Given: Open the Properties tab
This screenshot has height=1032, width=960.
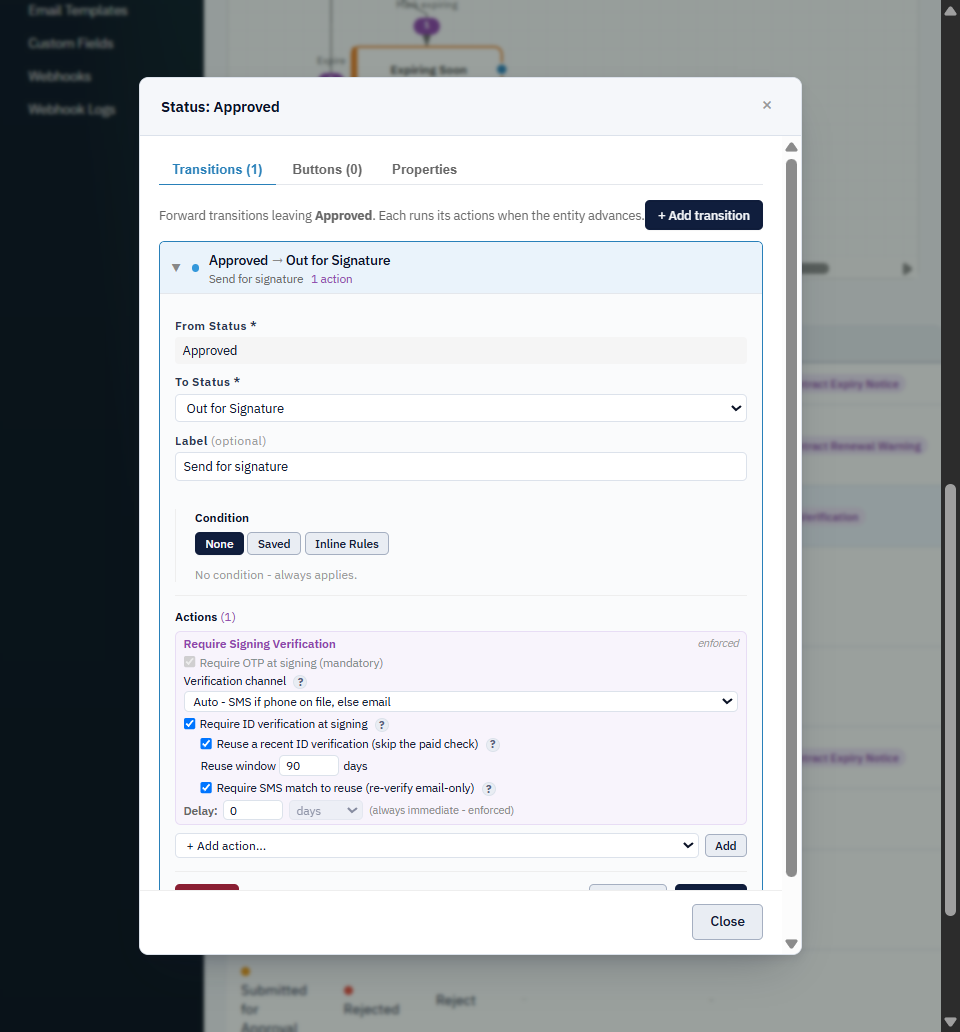Looking at the screenshot, I should pos(424,169).
